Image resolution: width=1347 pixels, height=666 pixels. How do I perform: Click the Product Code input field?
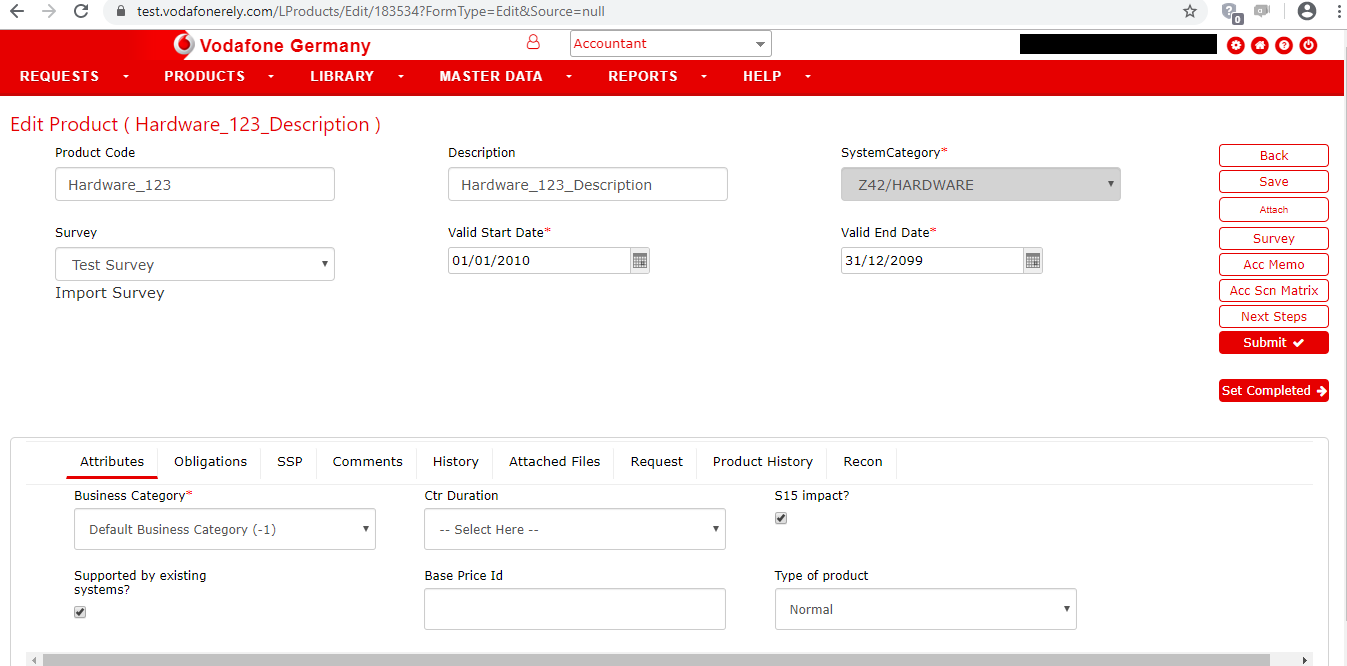click(195, 184)
